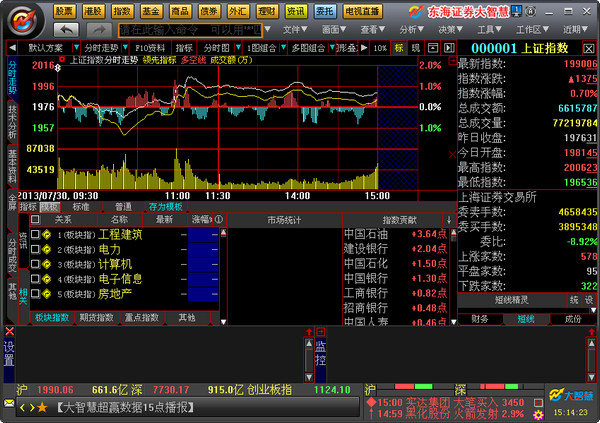Screen dimensions: 600x423
Task: Click the Dazhihui round logo button
Action: point(24,21)
